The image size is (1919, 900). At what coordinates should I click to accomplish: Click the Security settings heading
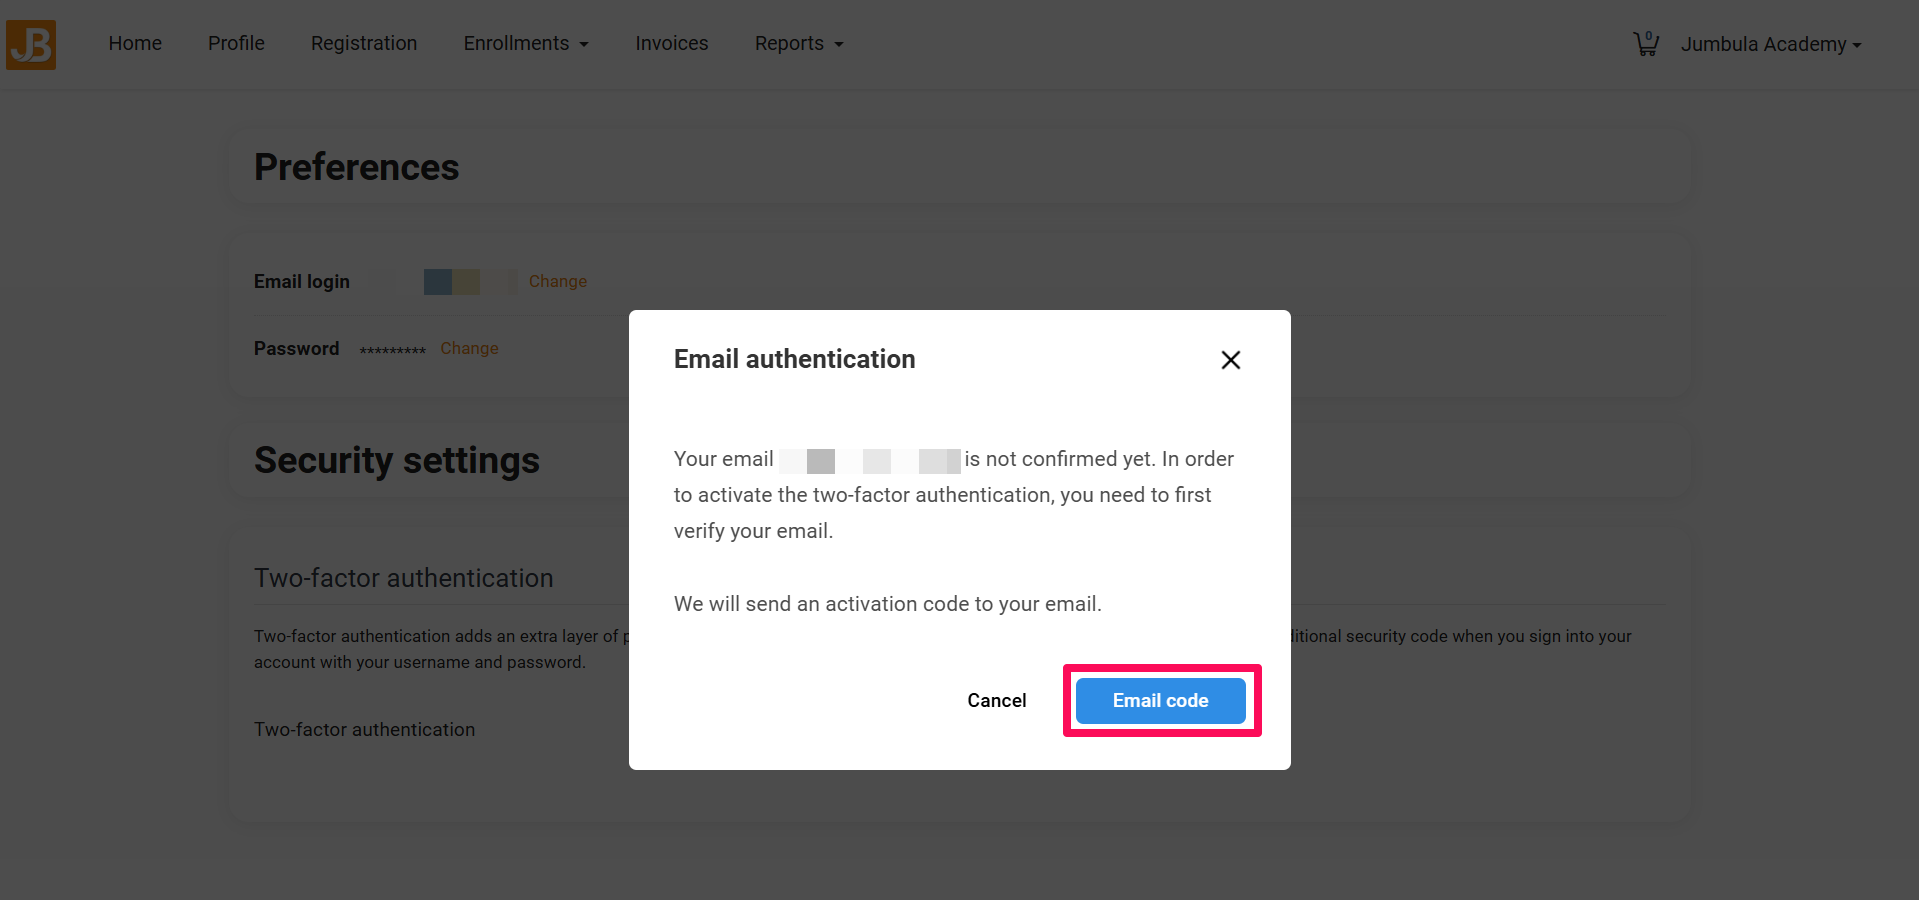tap(397, 460)
